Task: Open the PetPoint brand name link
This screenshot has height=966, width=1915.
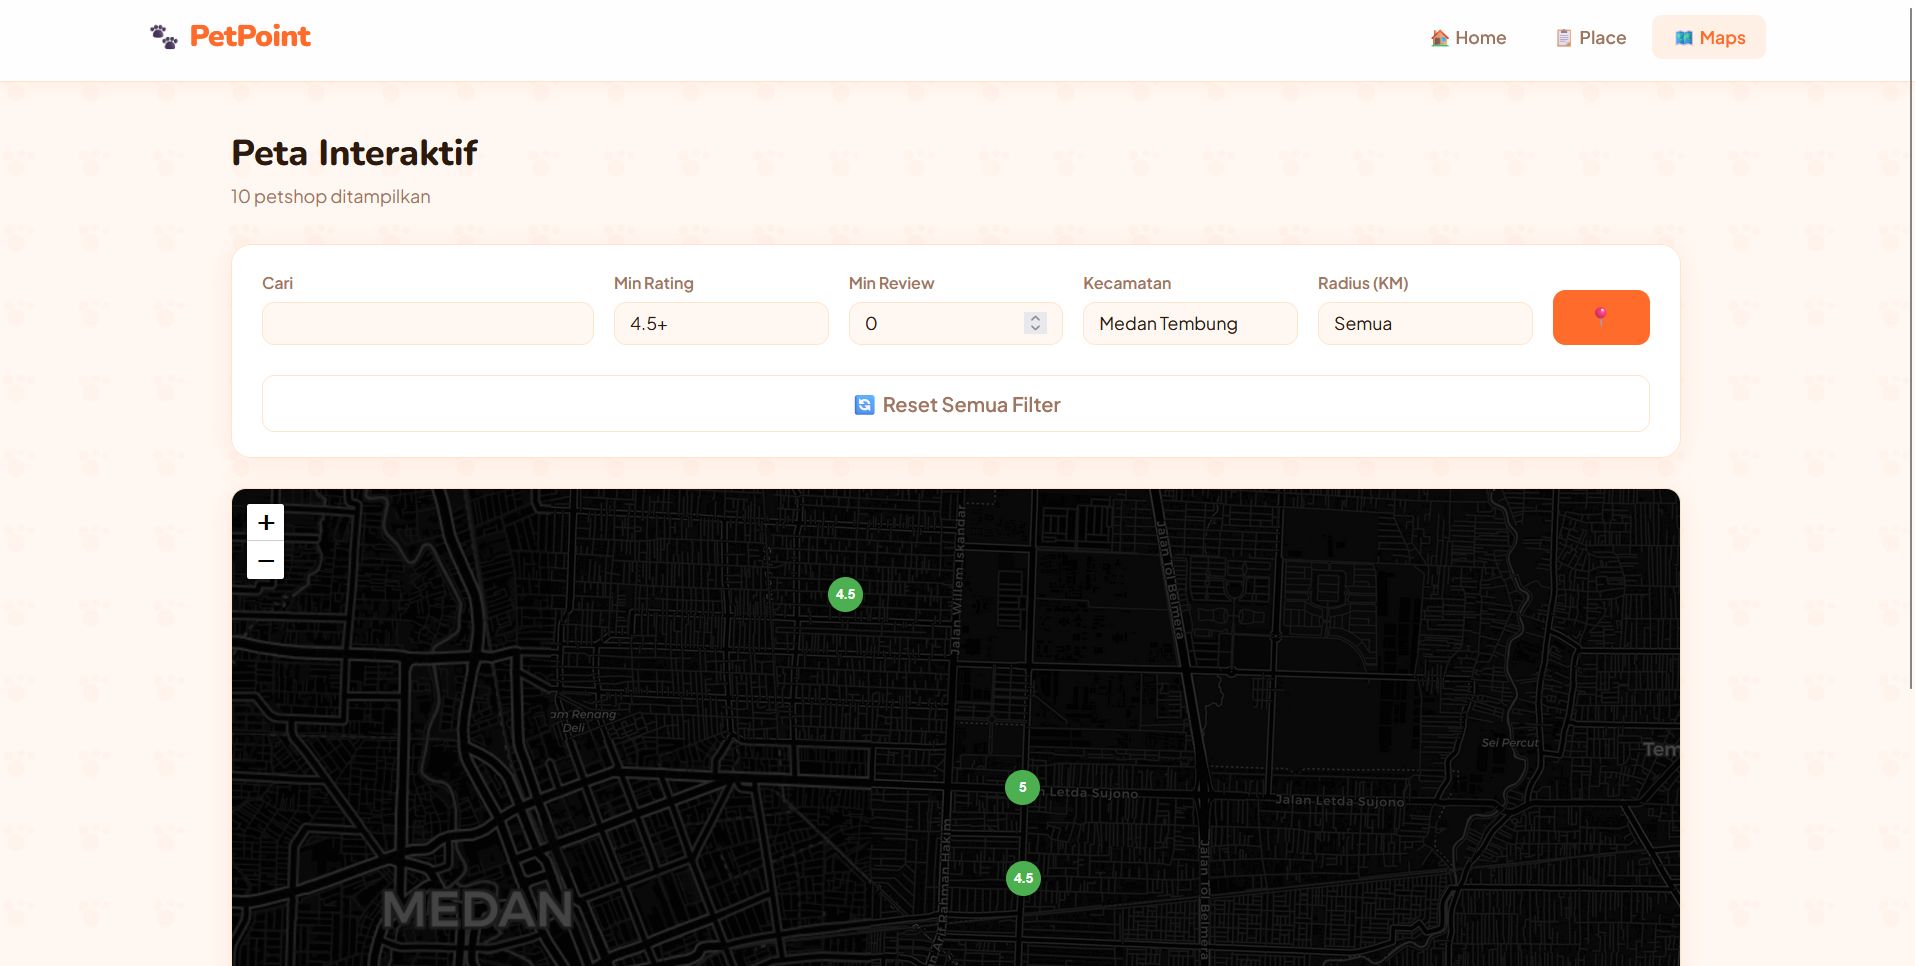Action: pos(250,36)
